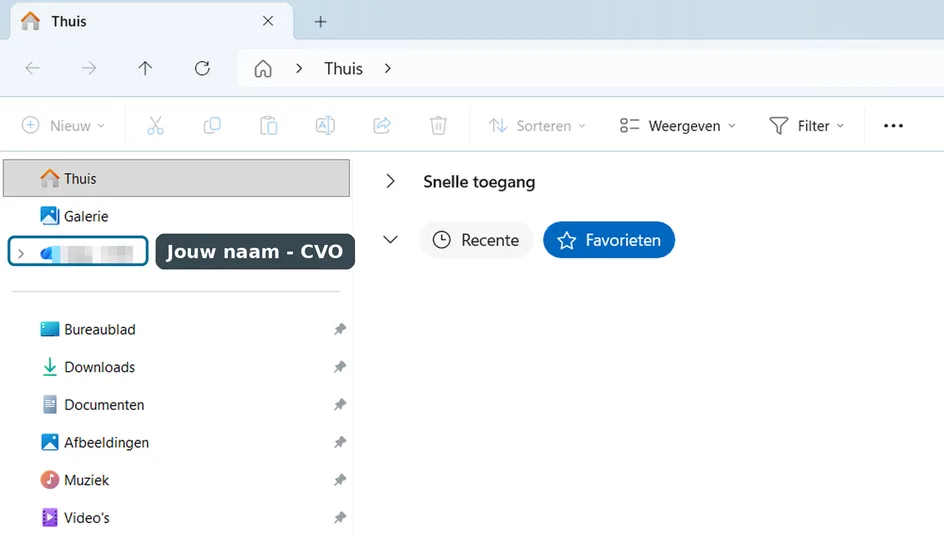
Task: Expand the OneDrive account tree item
Action: click(x=21, y=253)
